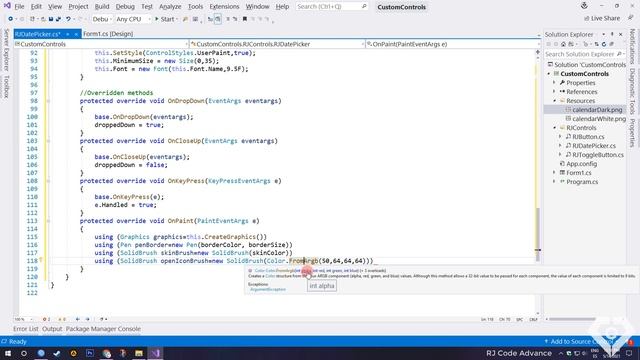The image size is (640, 360).
Task: Select Solution 'CustomControls' root node
Action: 587,65
